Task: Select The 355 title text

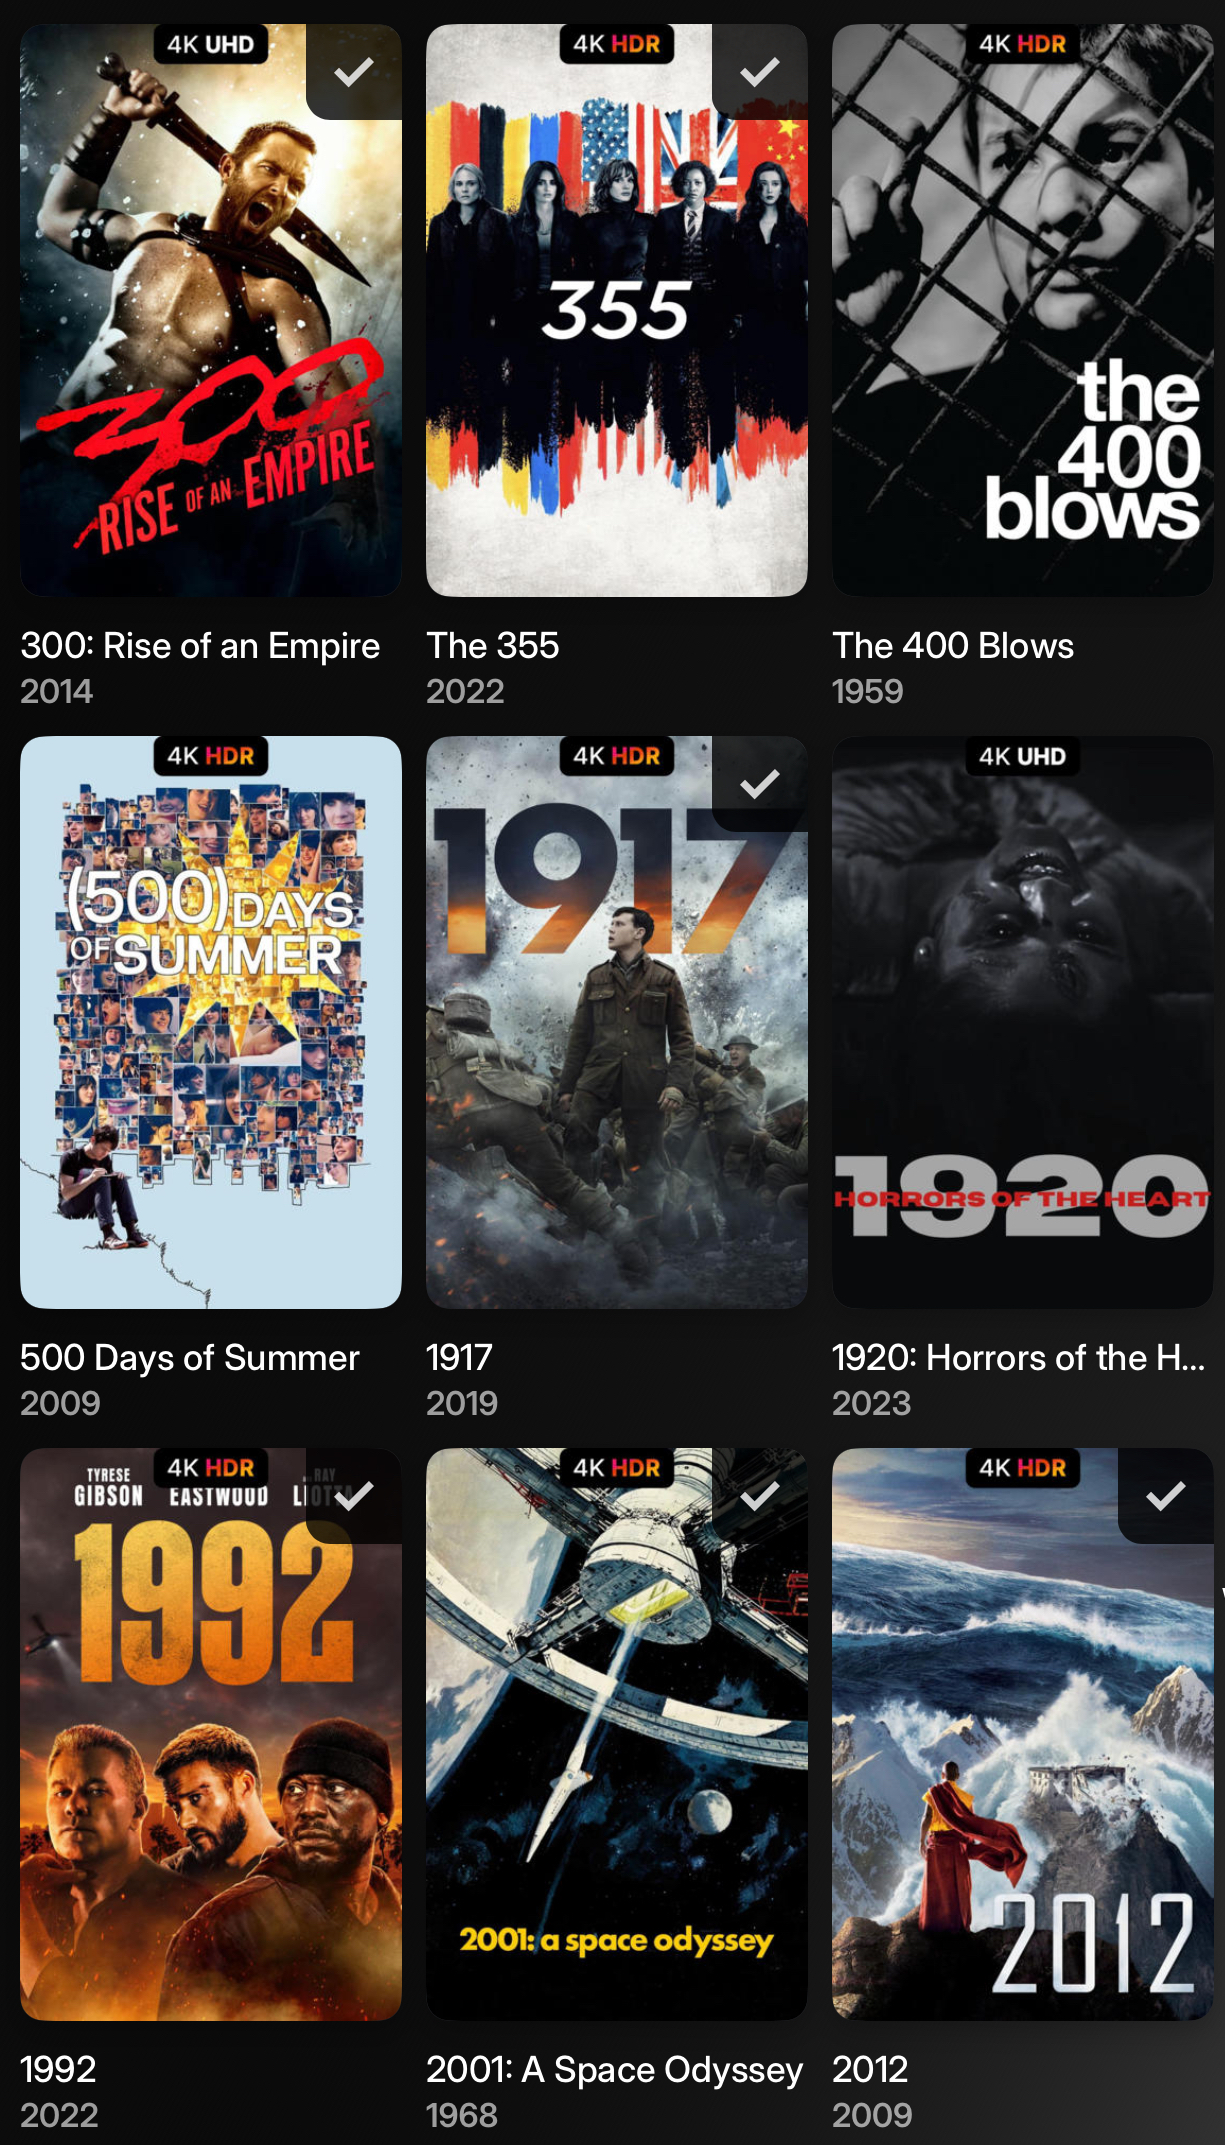Action: tap(493, 646)
